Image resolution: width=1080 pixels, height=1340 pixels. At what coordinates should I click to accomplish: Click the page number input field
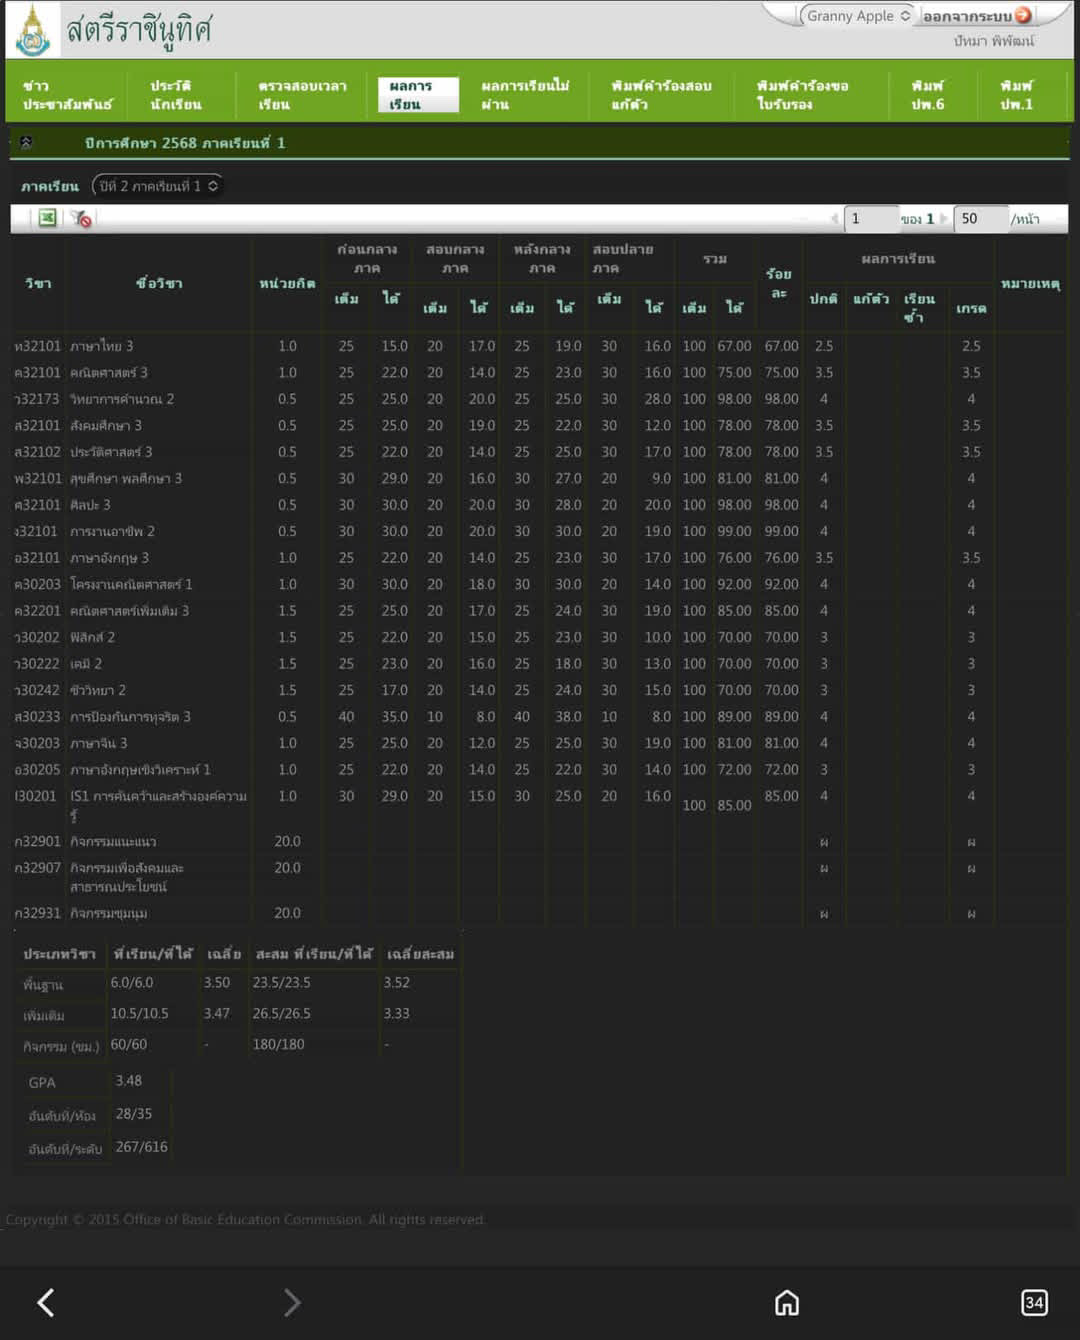[x=870, y=219]
